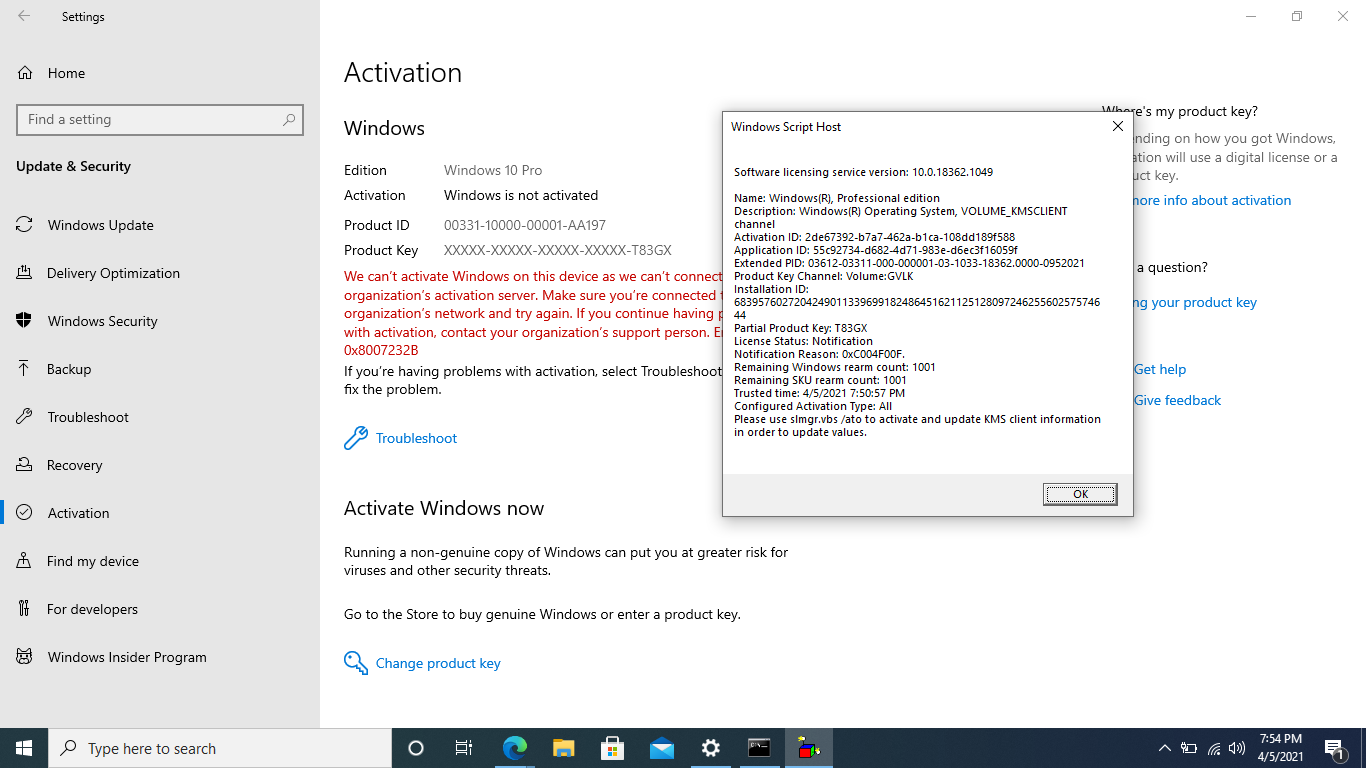Screen dimensions: 1366x768
Task: Close the Windows Script Host dialog
Action: tap(1118, 126)
